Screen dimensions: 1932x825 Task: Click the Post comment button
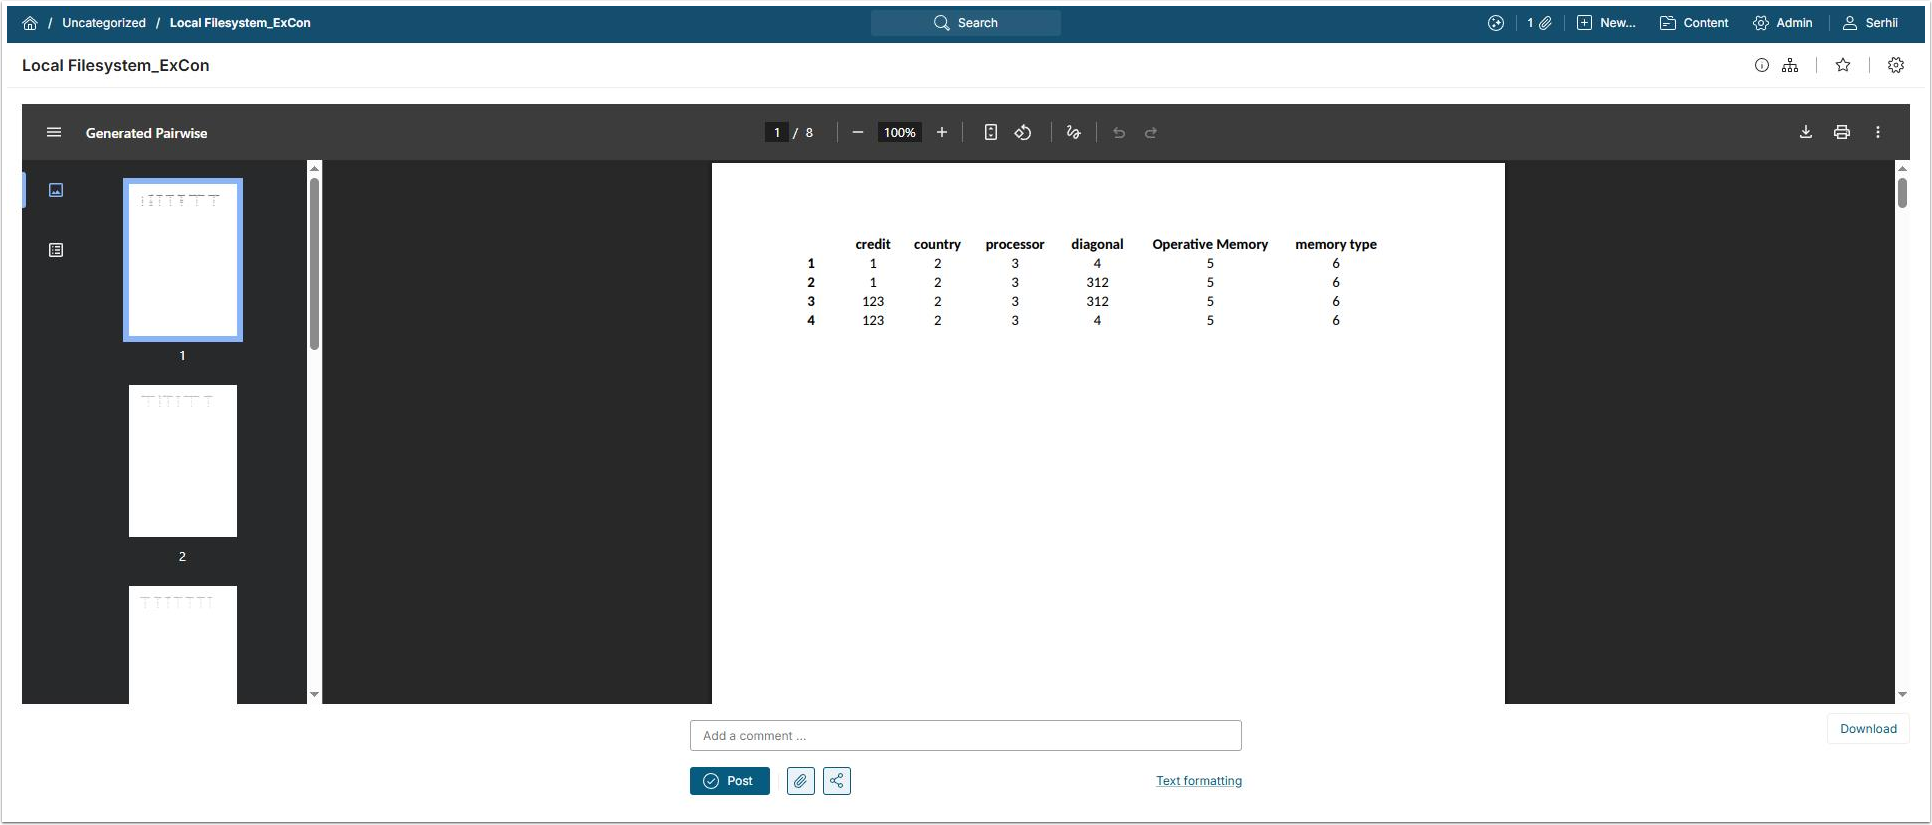tap(729, 781)
